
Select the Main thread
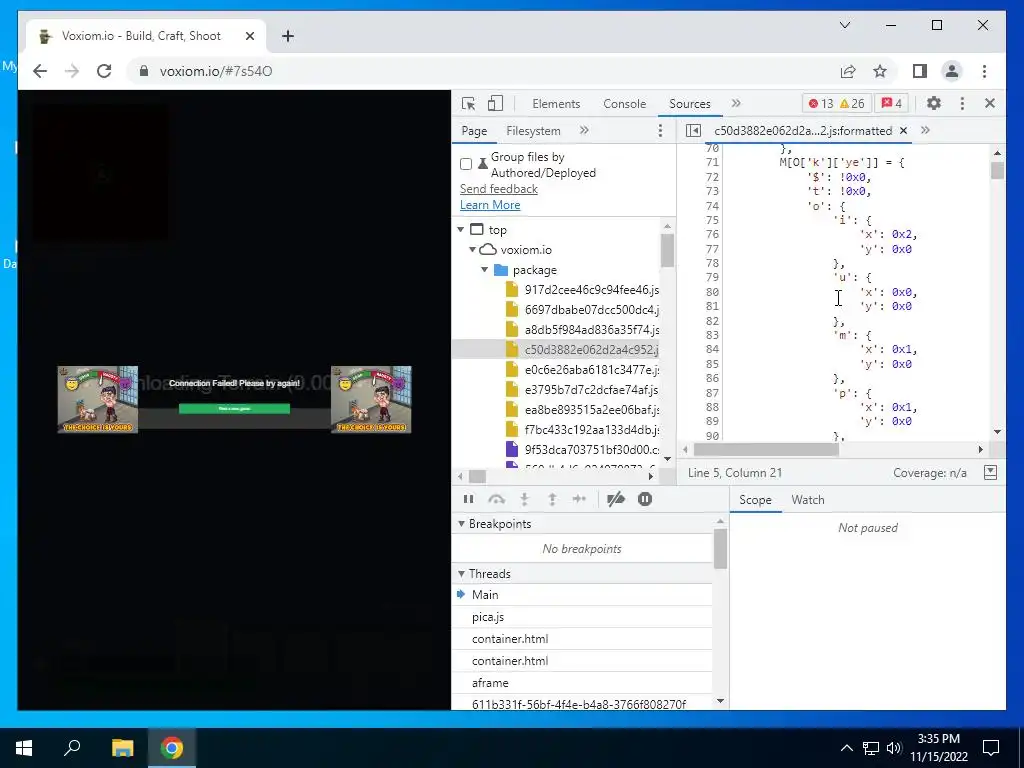[x=485, y=595]
